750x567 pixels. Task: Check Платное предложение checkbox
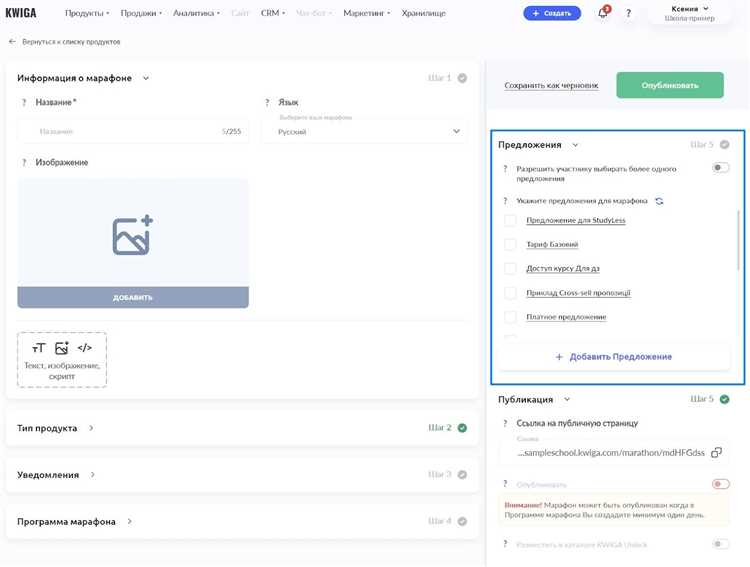(510, 317)
